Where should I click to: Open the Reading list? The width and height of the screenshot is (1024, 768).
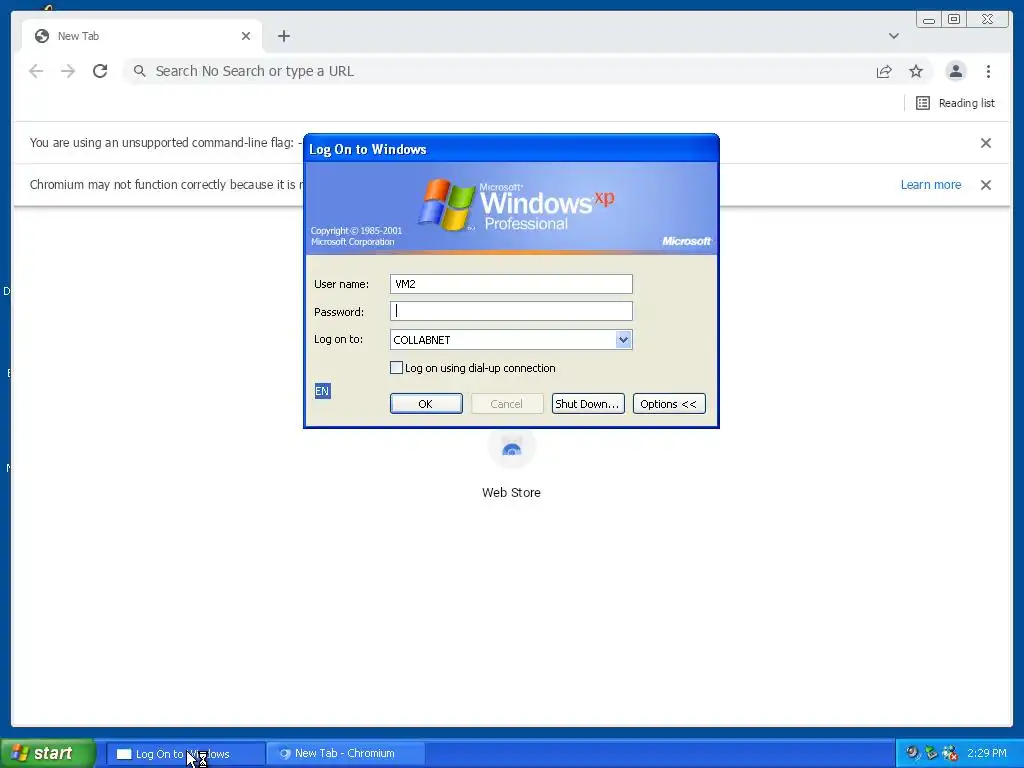(x=955, y=103)
